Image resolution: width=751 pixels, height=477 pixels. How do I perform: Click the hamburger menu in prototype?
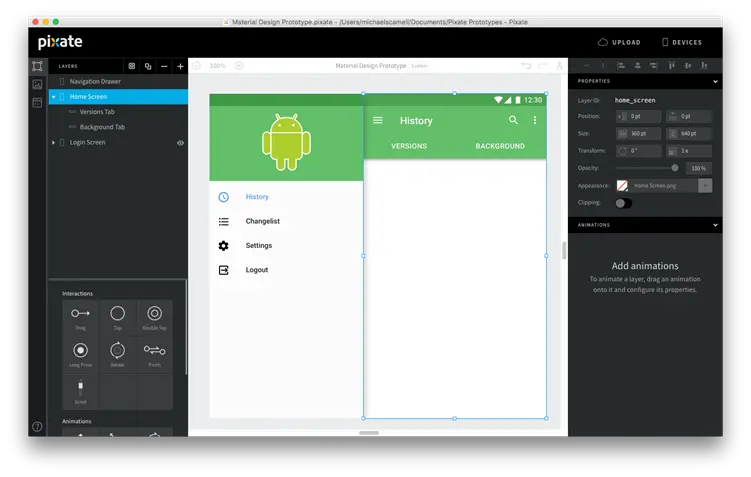pos(378,120)
